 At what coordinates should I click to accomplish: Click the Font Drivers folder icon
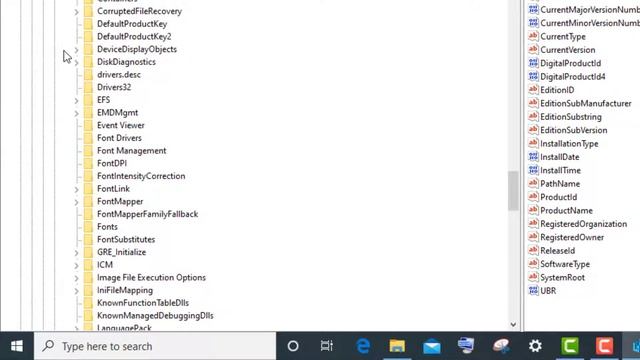88,138
